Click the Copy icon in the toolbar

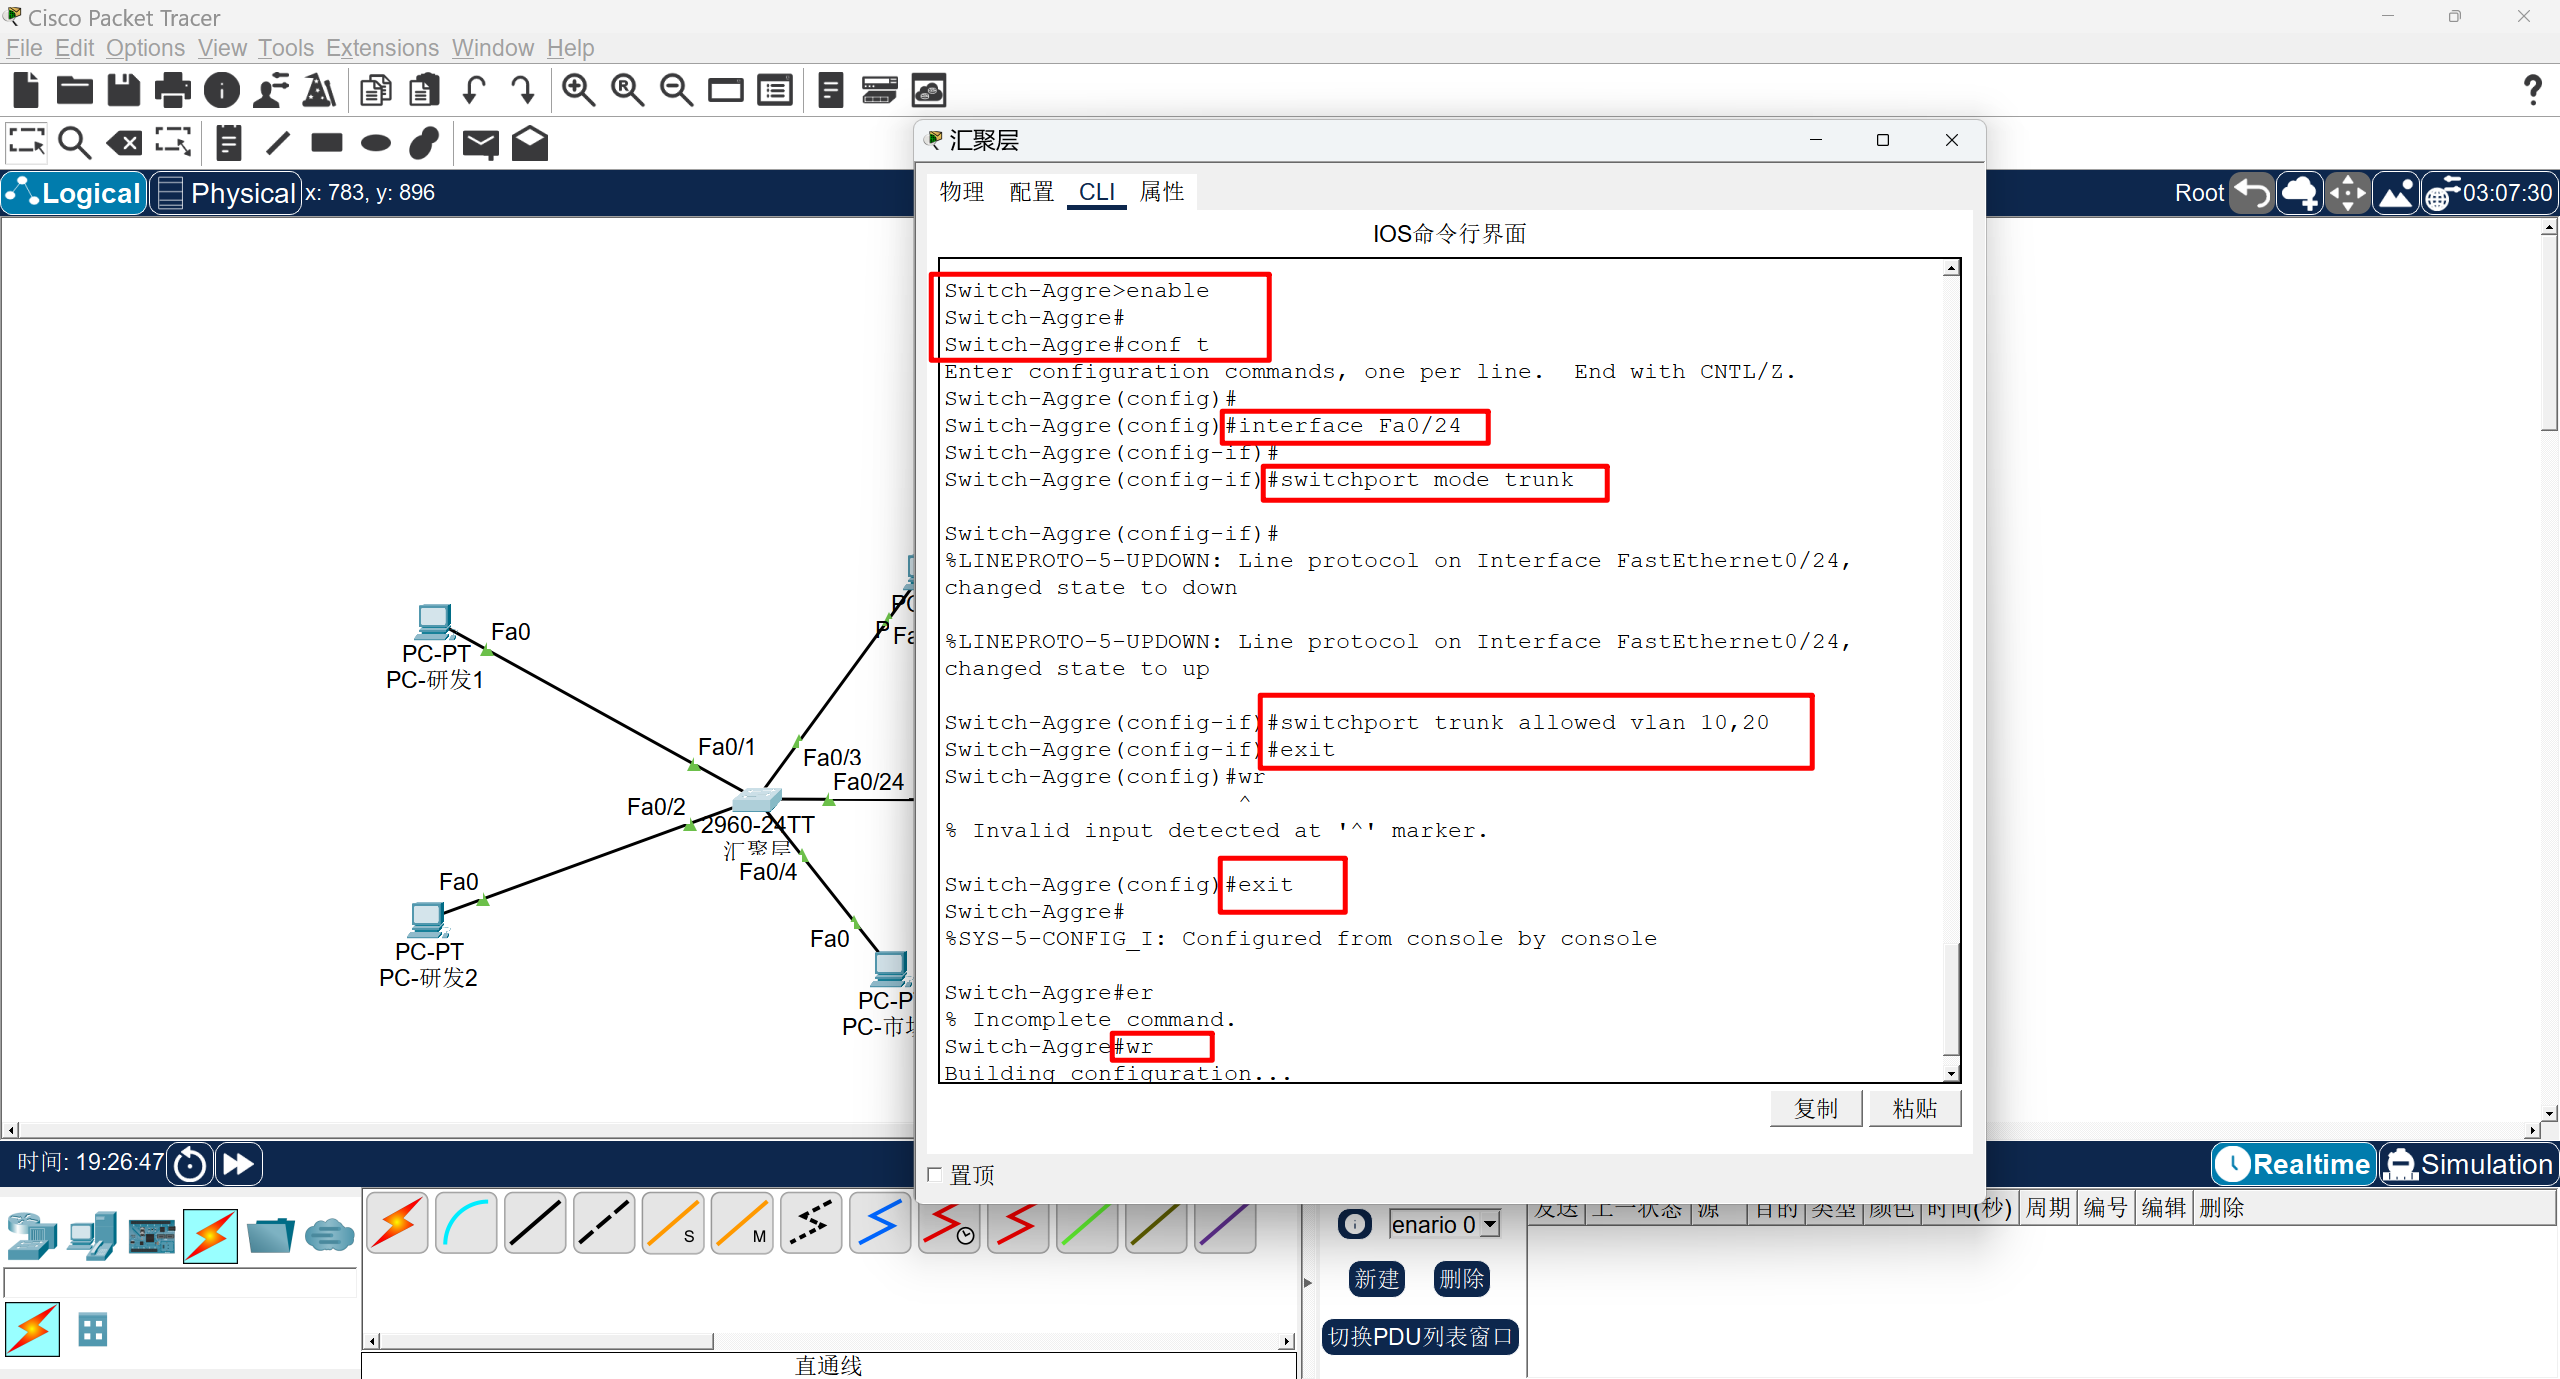376,91
